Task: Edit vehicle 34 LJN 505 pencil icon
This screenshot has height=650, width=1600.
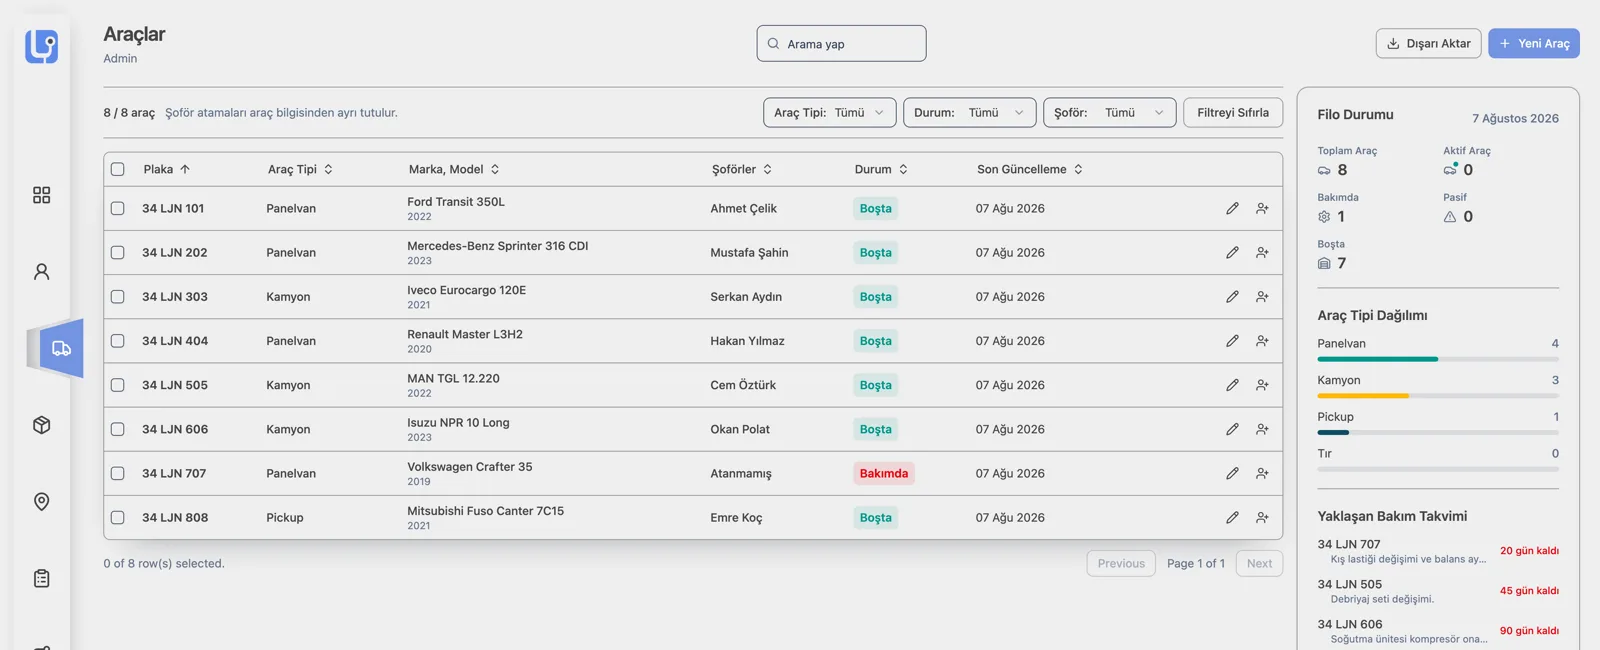Action: click(x=1232, y=384)
